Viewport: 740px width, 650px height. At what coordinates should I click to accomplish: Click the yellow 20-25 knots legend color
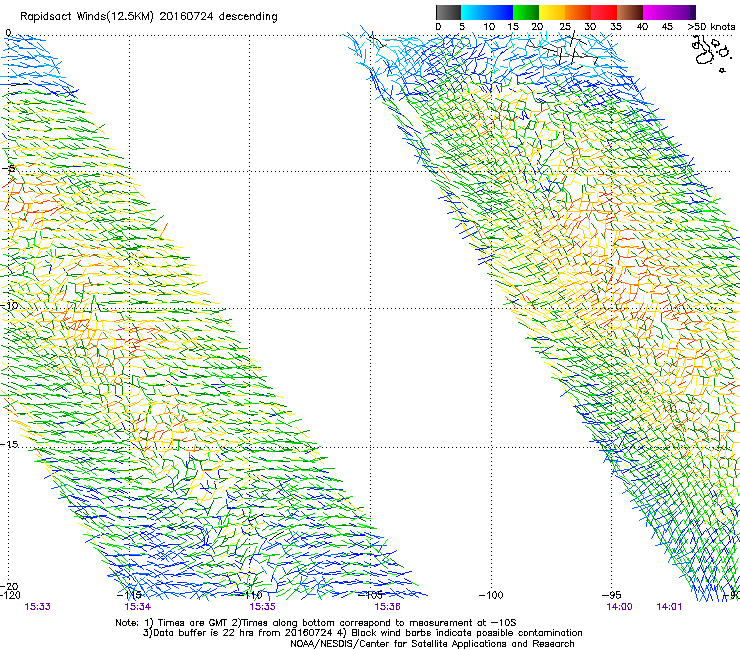coord(552,12)
